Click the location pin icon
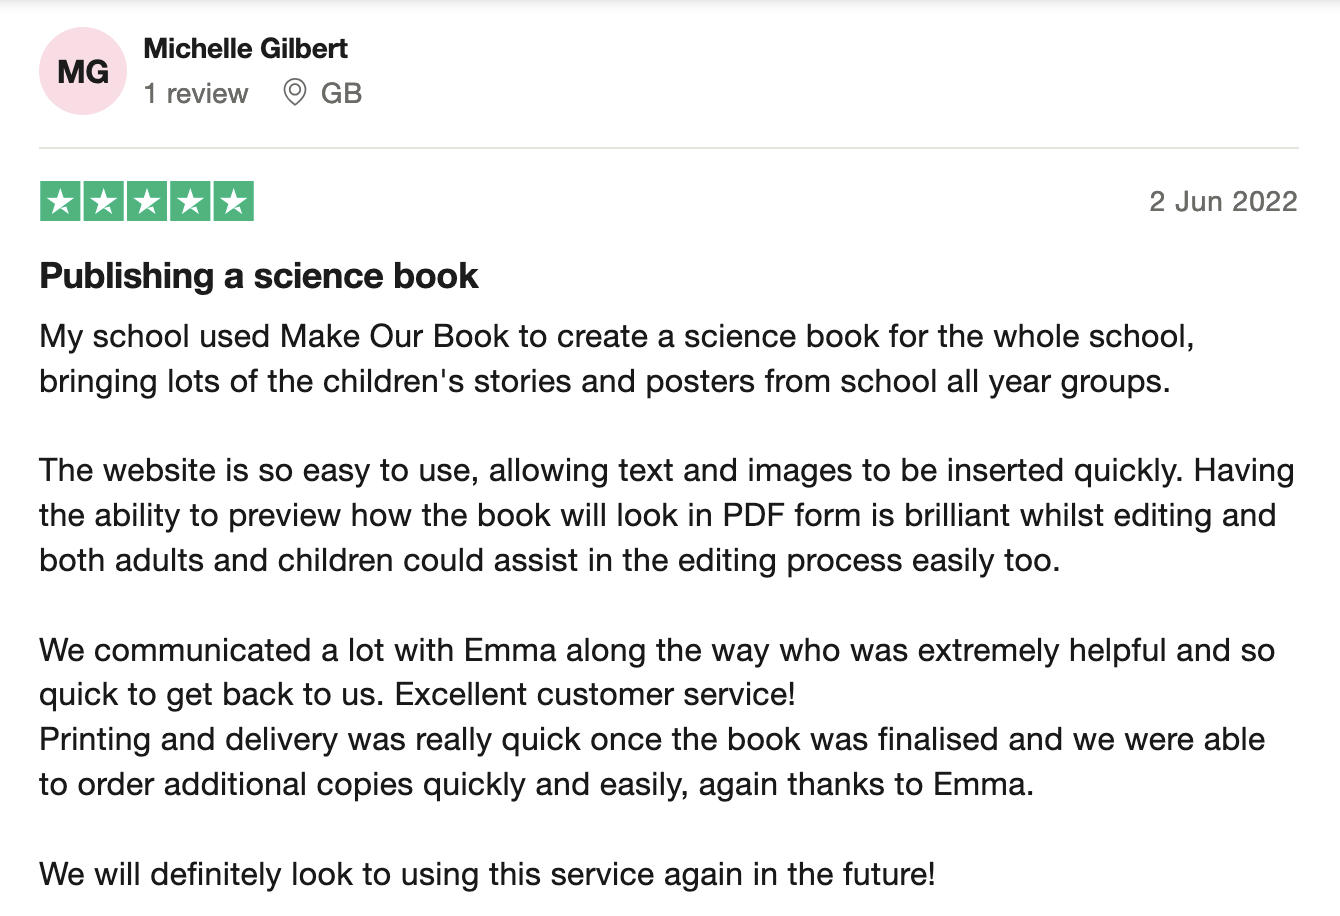1340x916 pixels. [x=294, y=93]
